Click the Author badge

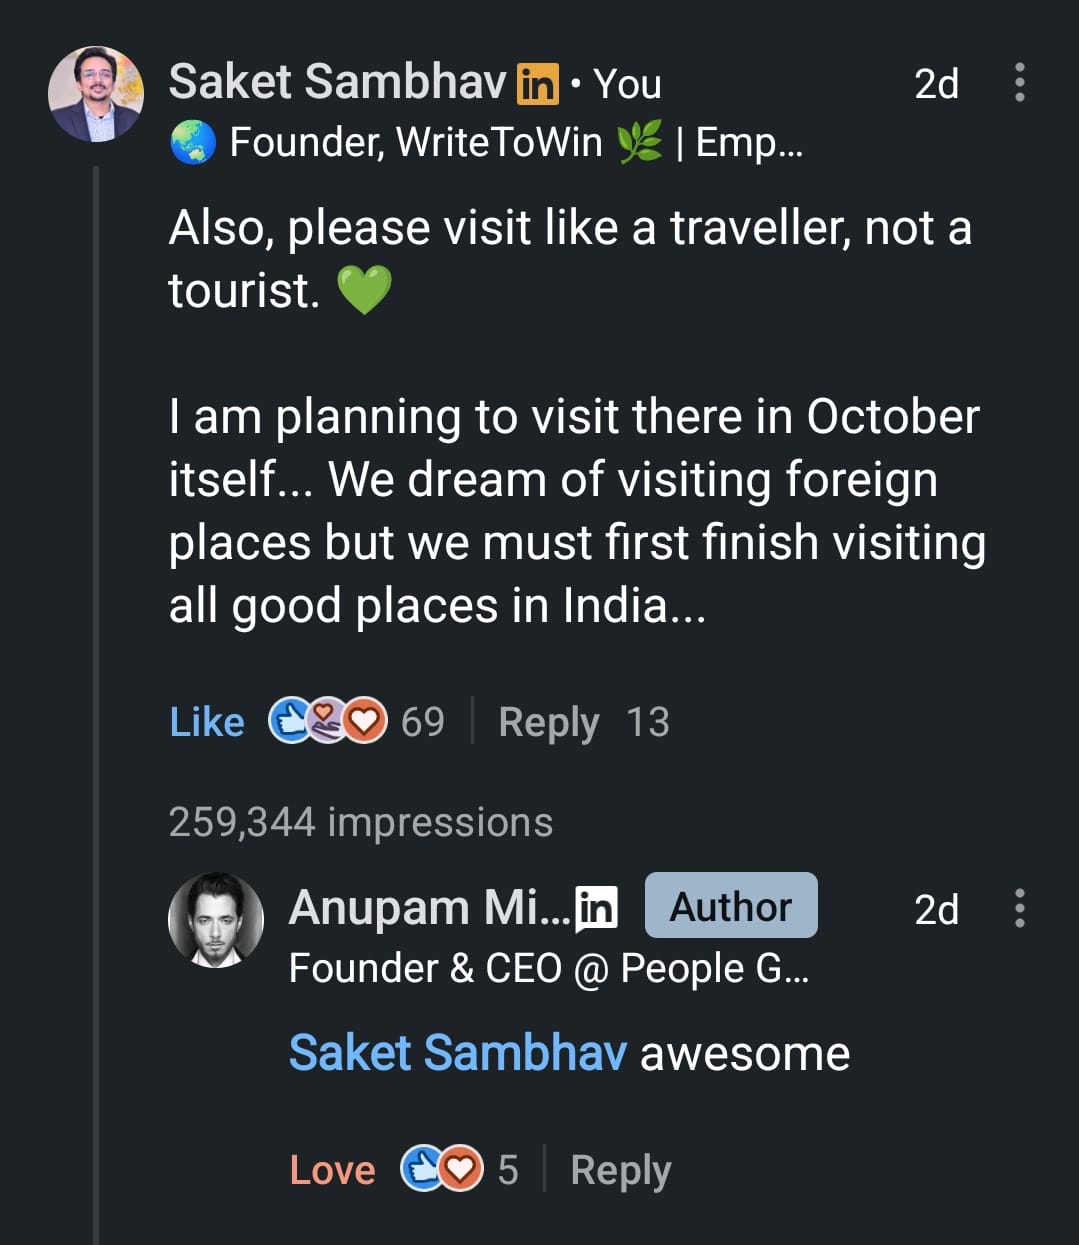(731, 906)
